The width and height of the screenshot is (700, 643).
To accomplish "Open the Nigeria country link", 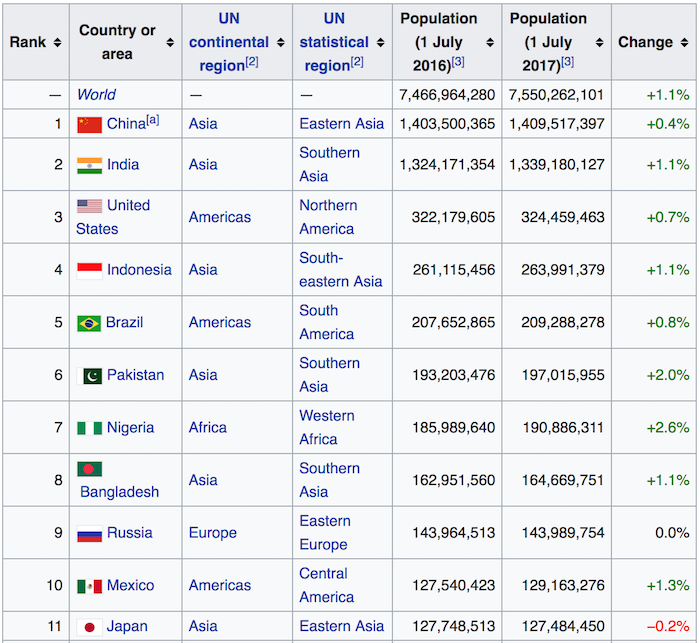I will coord(130,428).
